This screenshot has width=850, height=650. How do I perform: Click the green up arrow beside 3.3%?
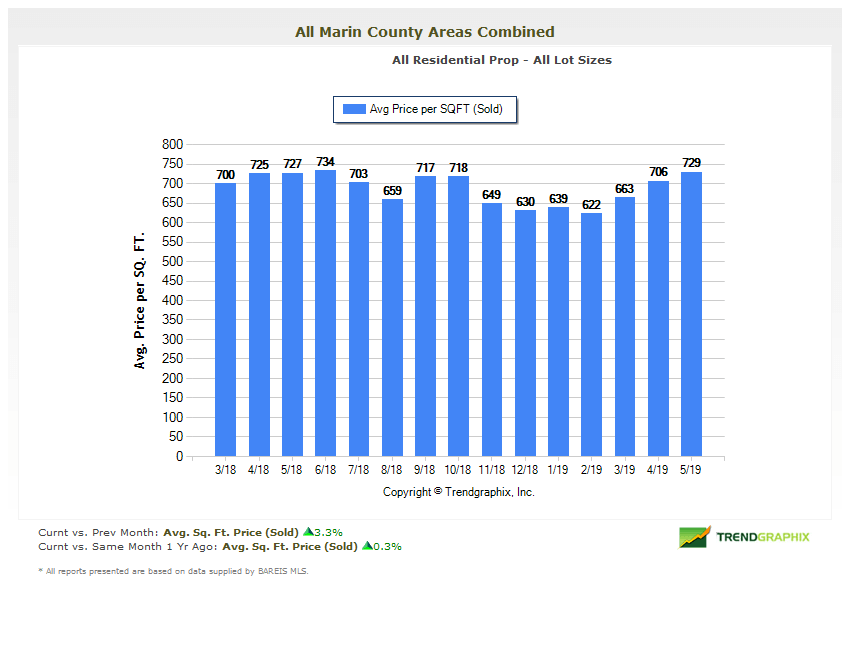point(308,533)
